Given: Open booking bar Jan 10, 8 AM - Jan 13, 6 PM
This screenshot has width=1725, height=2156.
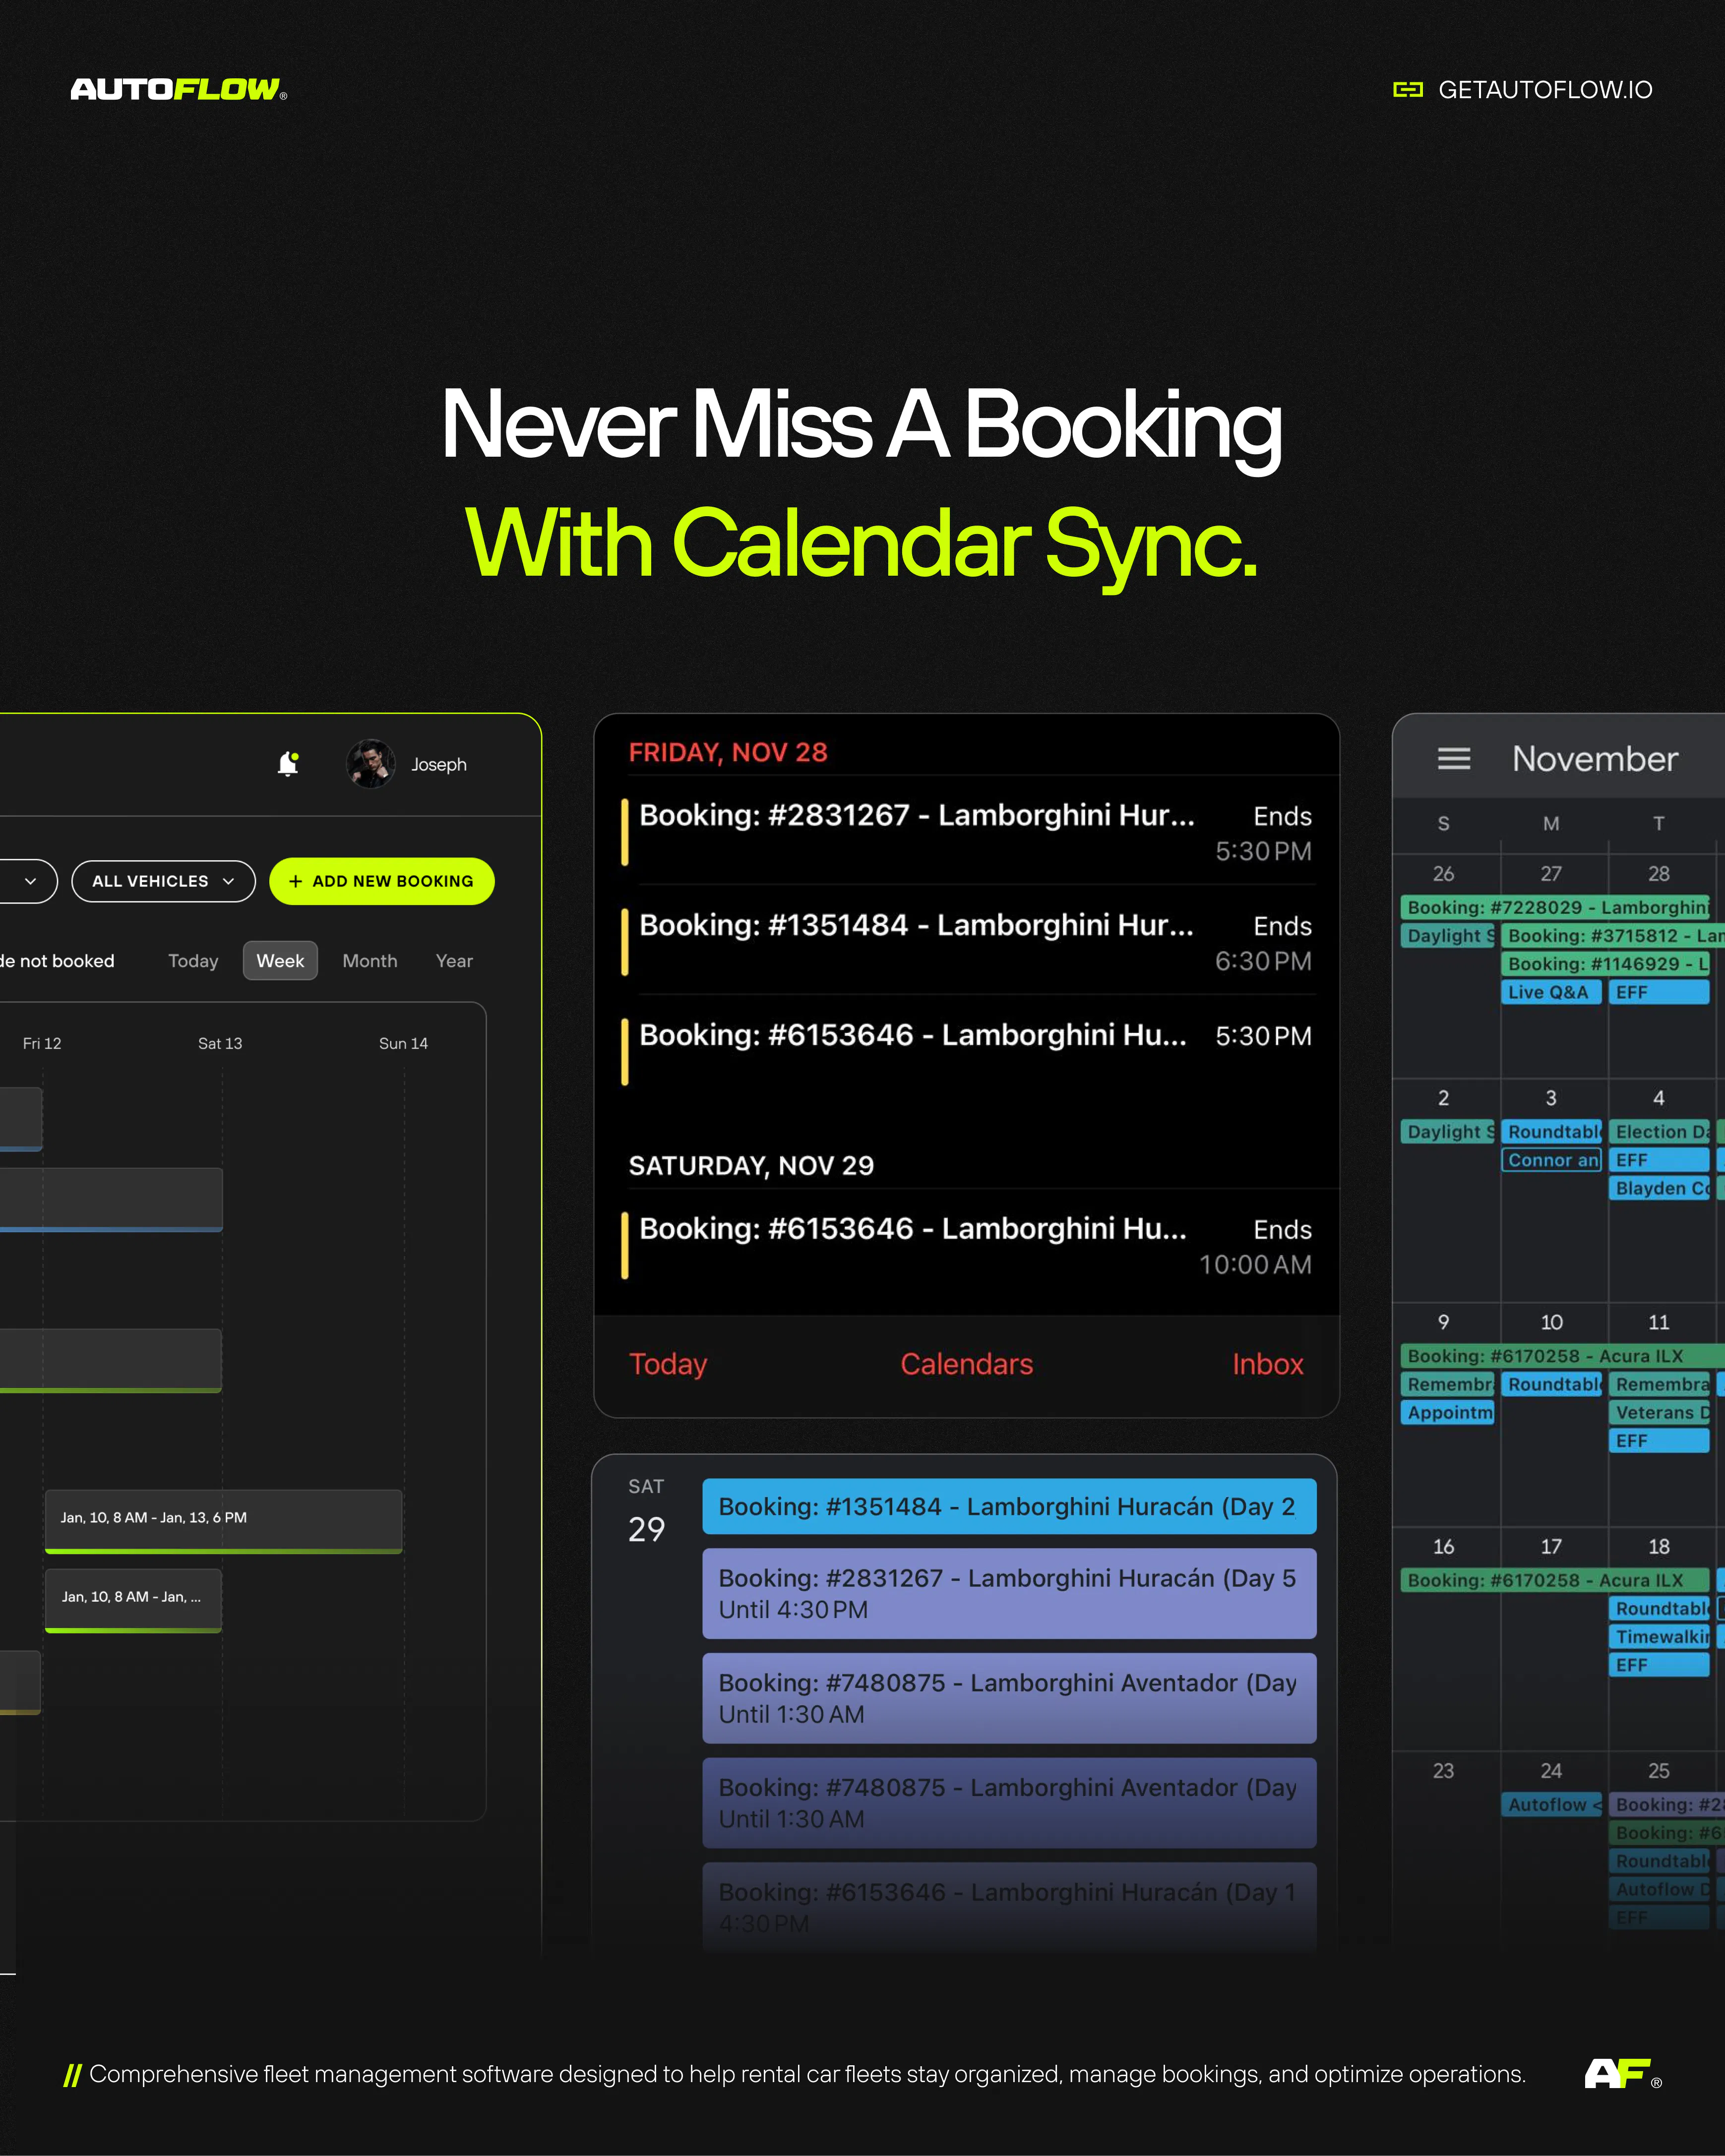Looking at the screenshot, I should pyautogui.click(x=224, y=1521).
